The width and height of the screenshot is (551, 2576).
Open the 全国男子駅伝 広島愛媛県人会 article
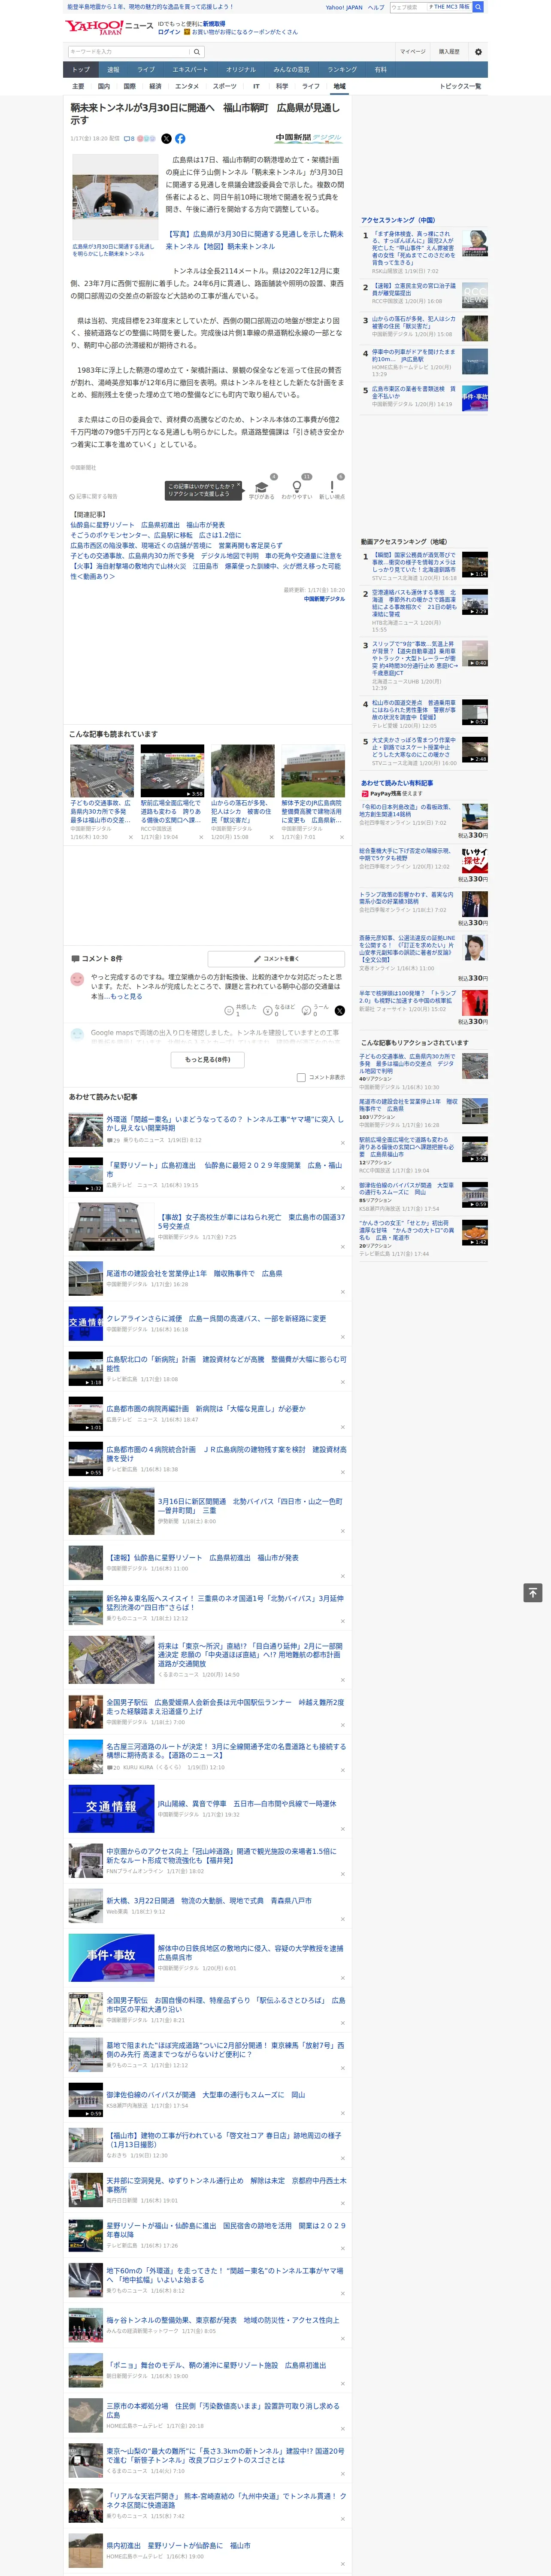224,1706
